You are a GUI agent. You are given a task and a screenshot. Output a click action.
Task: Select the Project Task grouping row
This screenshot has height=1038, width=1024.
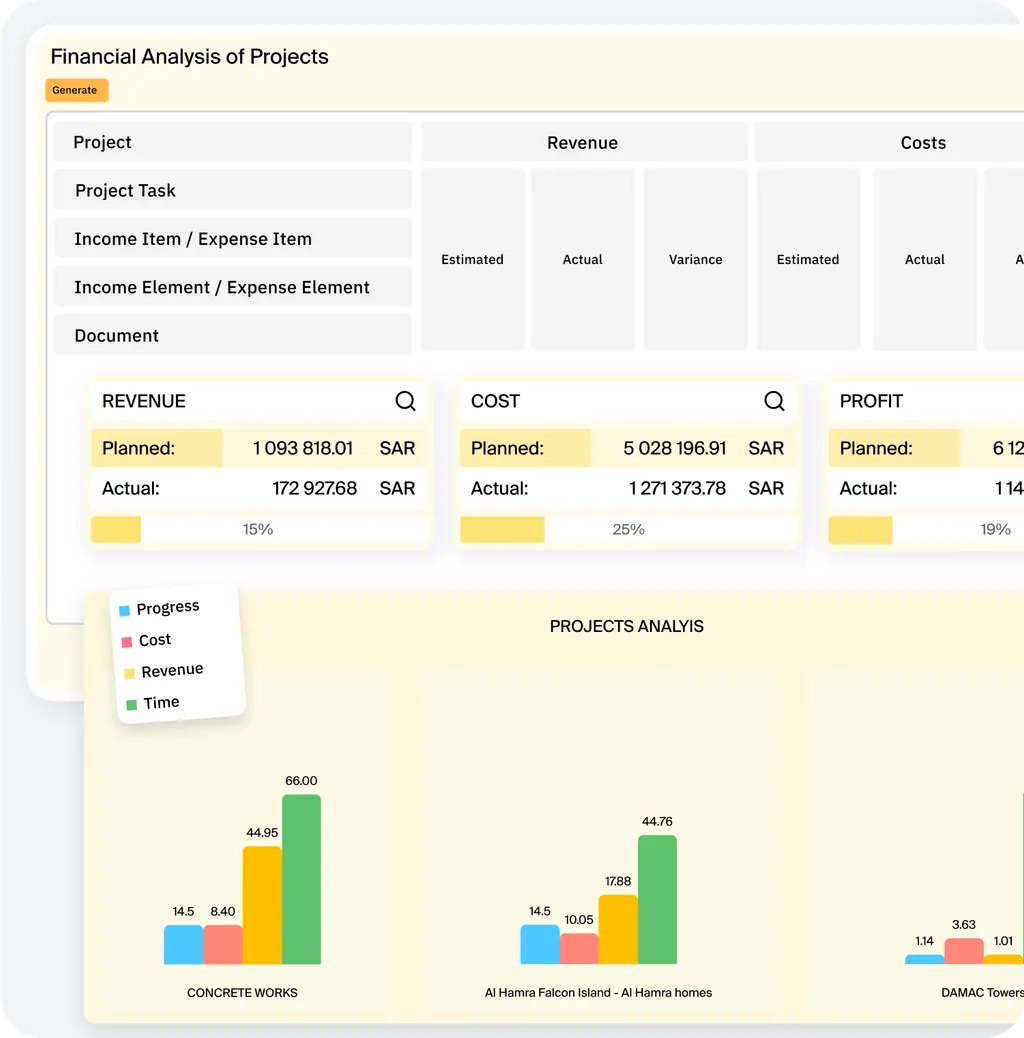pyautogui.click(x=233, y=190)
